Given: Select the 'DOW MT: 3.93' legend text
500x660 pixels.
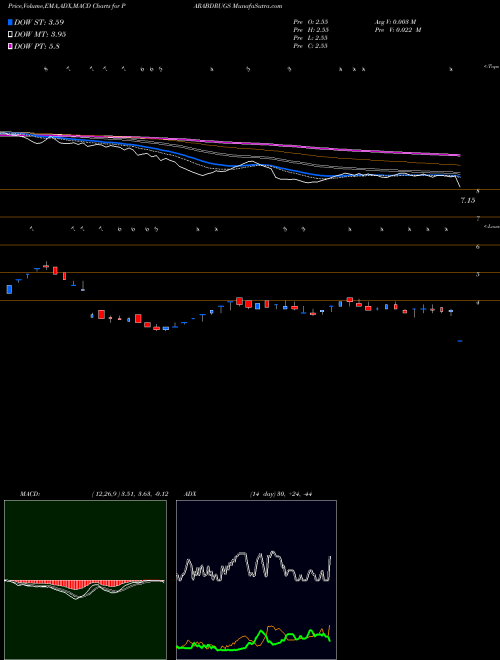Looking at the screenshot, I should tap(40, 34).
